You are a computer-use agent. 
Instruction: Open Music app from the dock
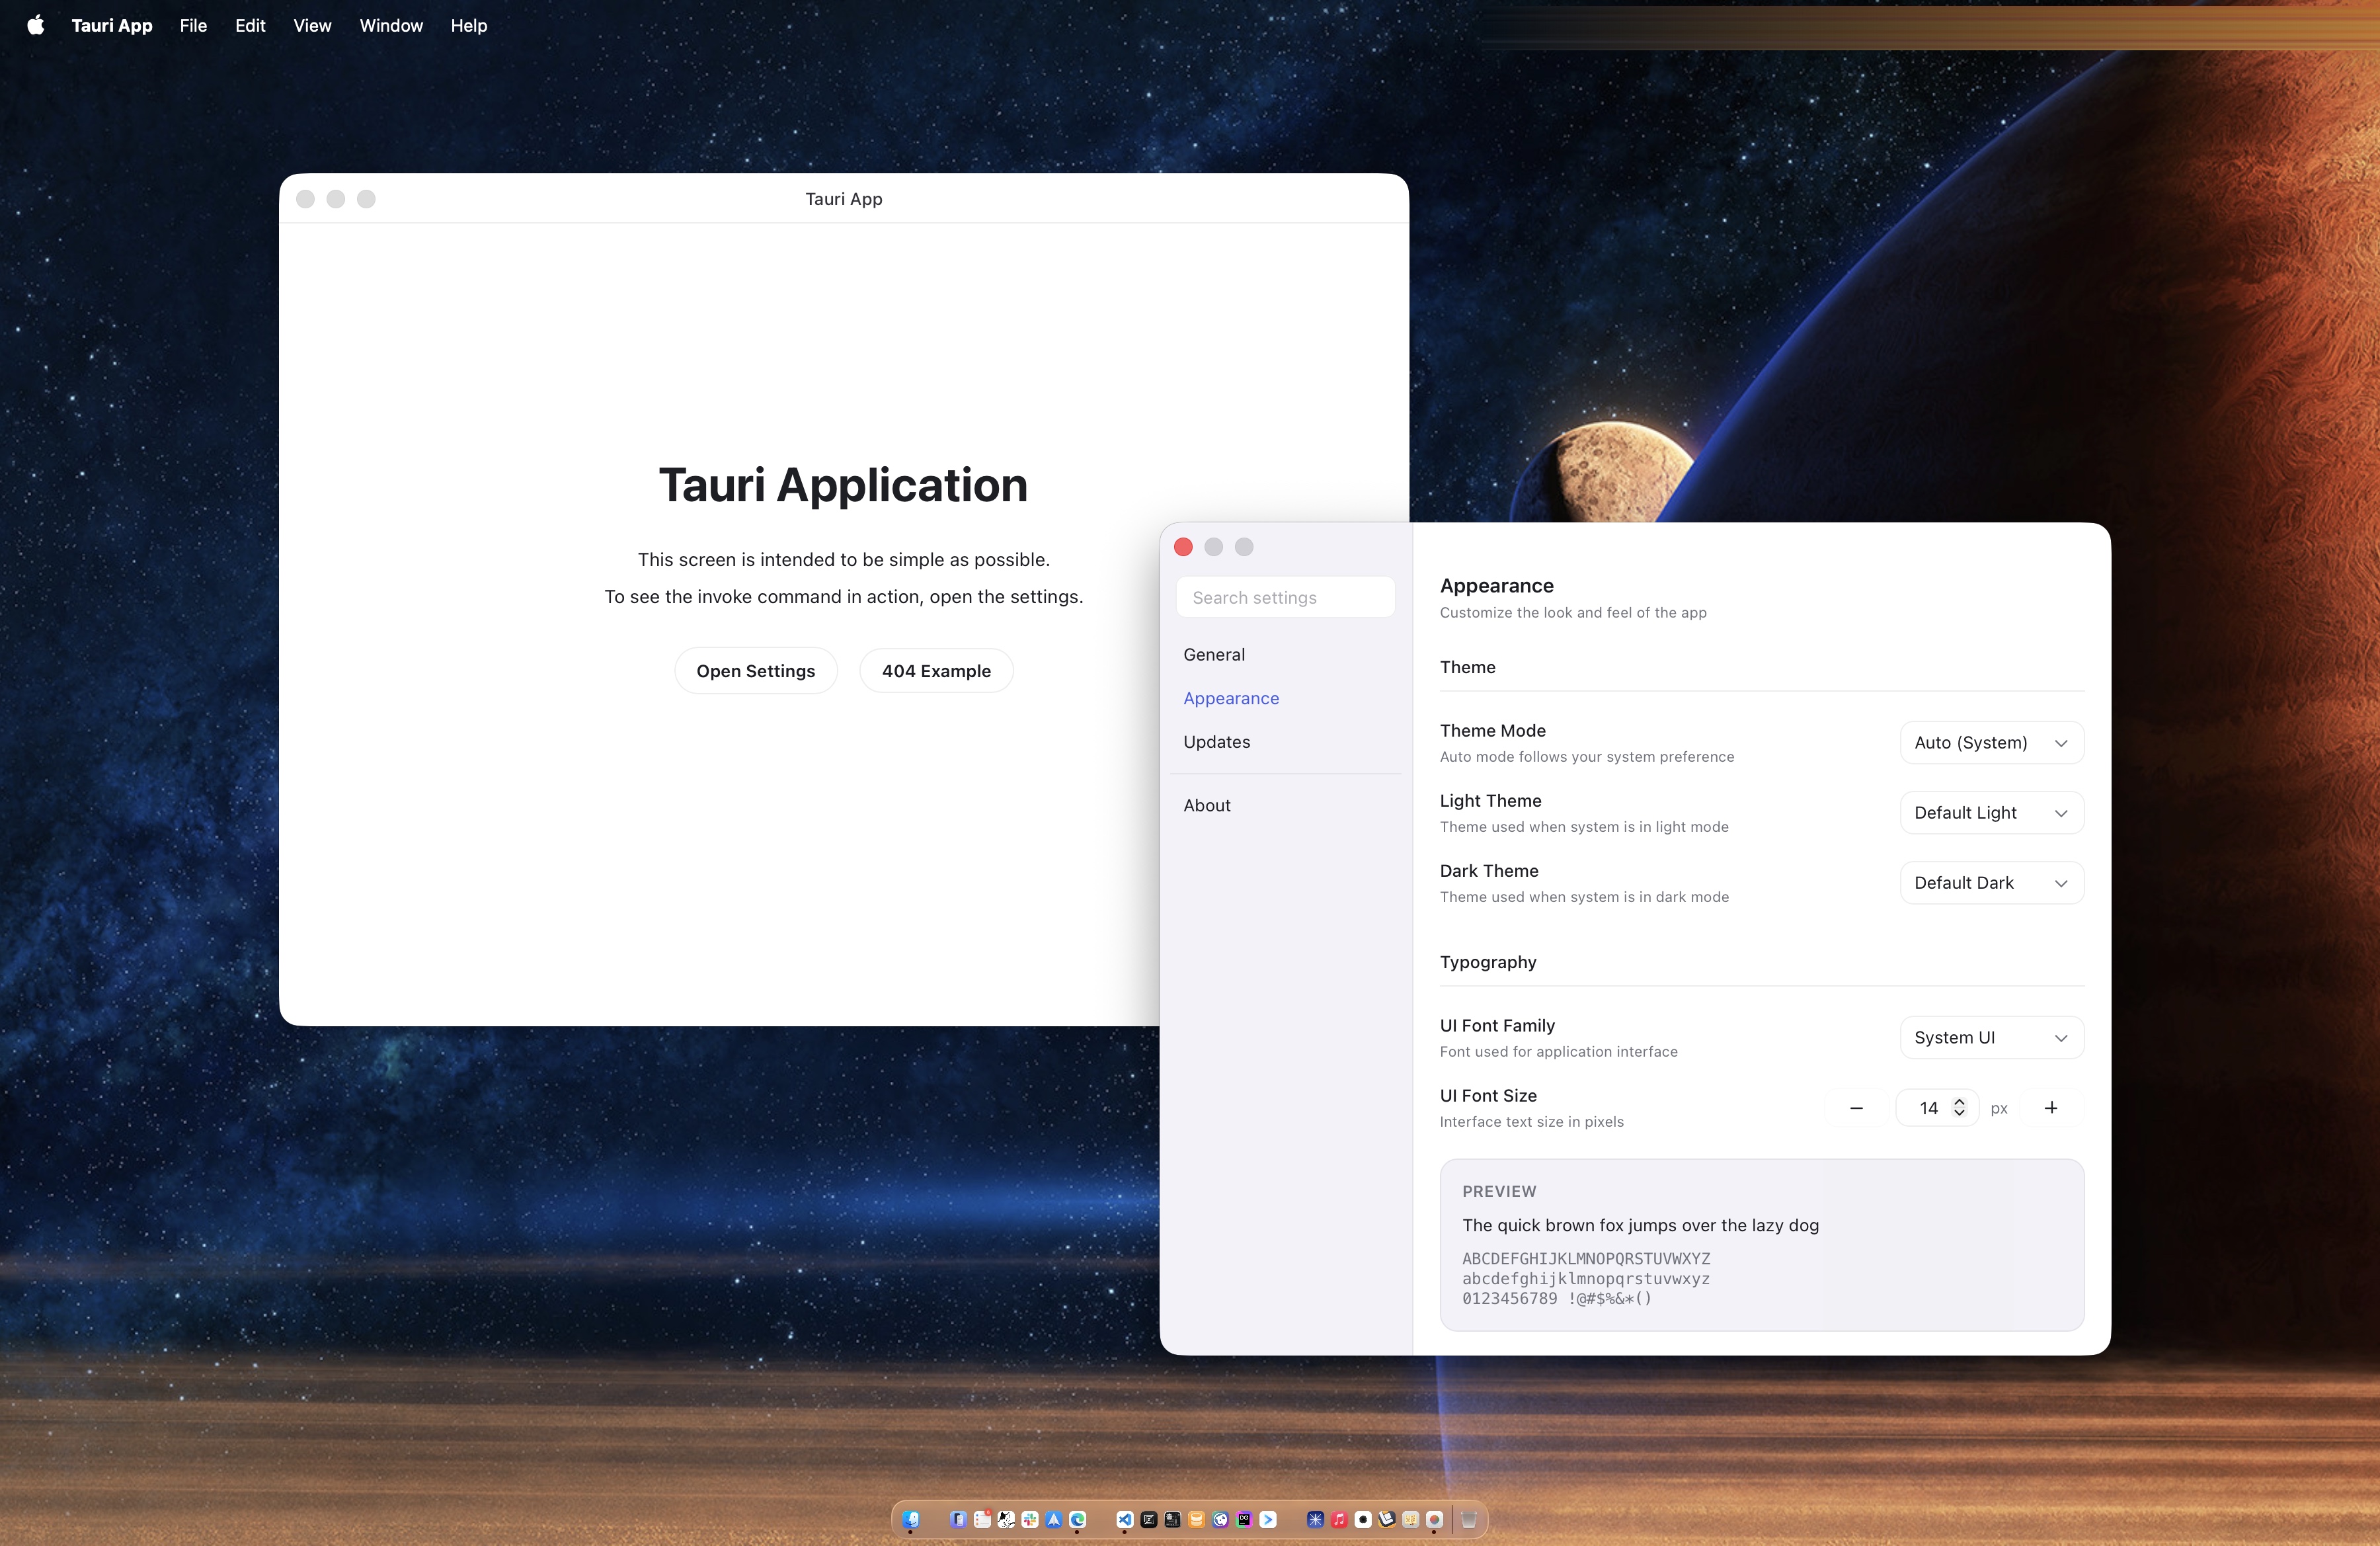click(x=1340, y=1519)
